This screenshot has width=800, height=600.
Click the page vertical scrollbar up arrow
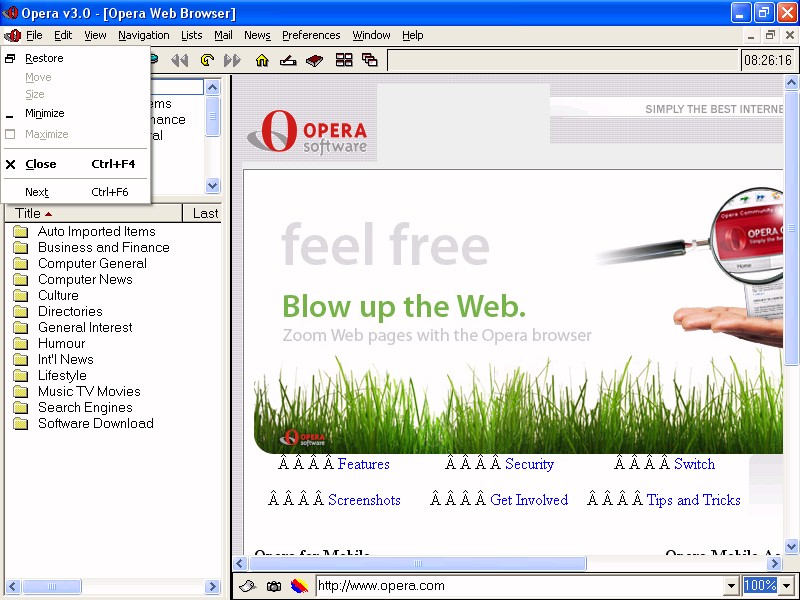pos(791,82)
